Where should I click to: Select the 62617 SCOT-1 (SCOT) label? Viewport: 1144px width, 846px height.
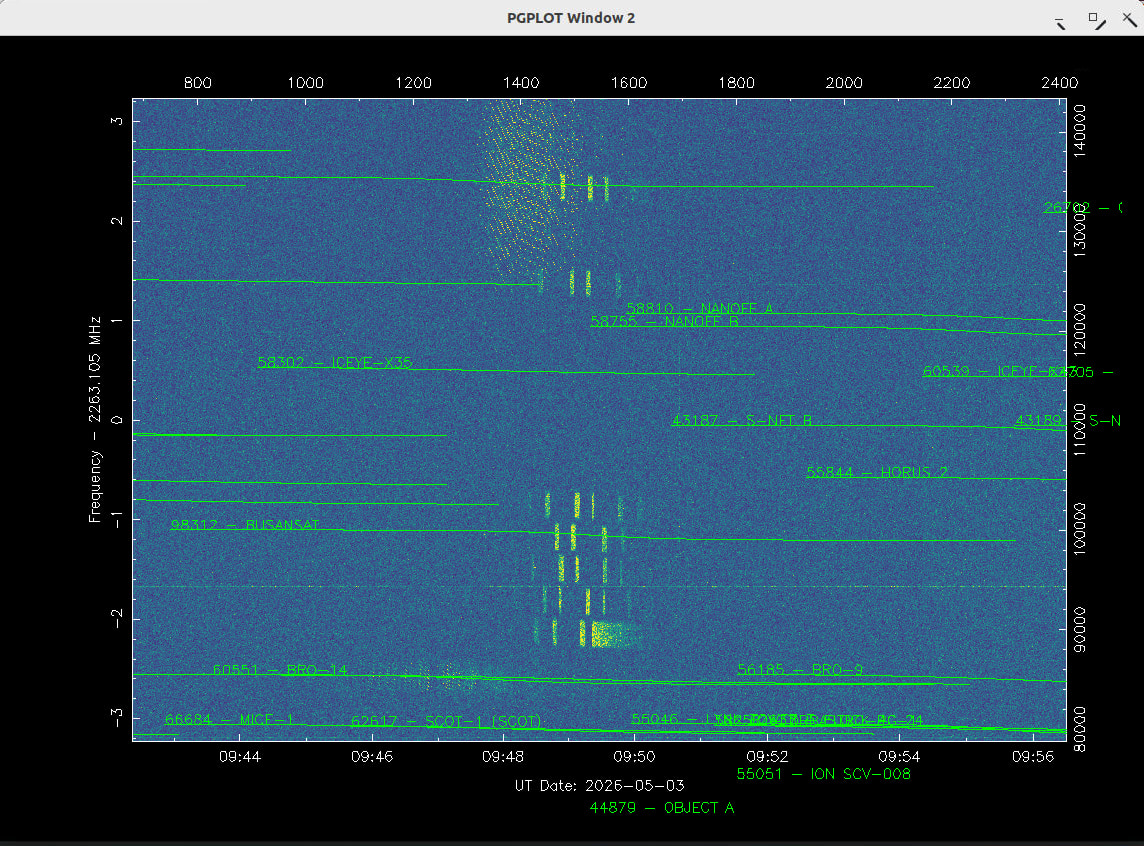[447, 721]
